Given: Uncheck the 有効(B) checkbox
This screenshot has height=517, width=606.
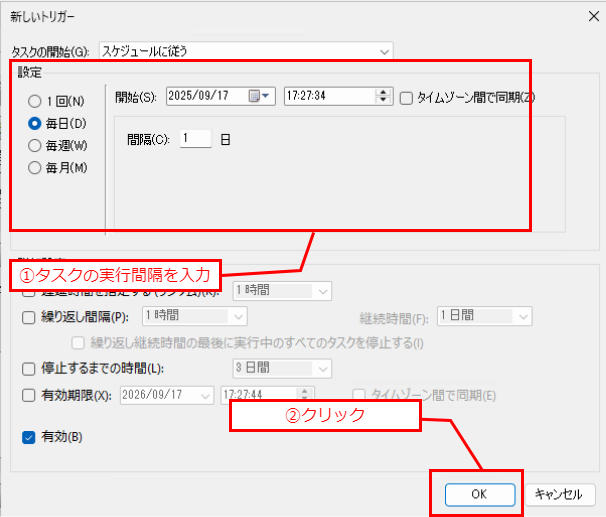Looking at the screenshot, I should (x=29, y=437).
